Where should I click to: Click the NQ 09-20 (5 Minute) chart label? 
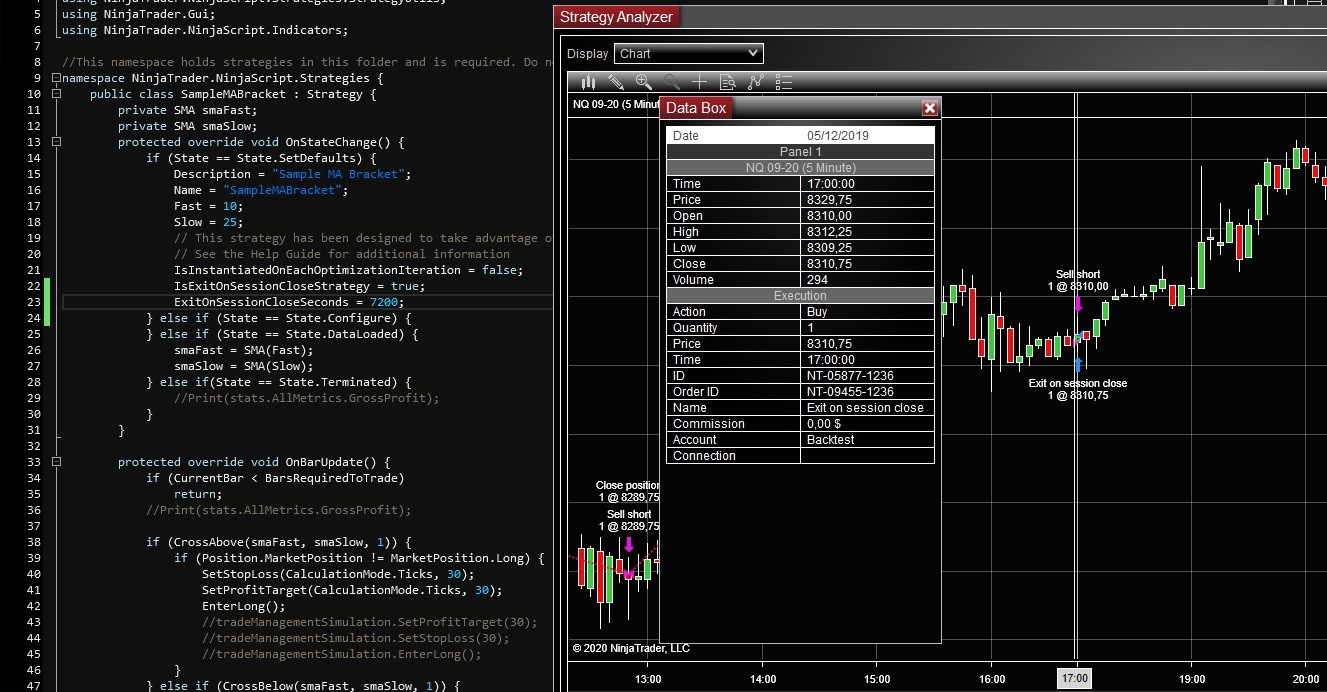[x=615, y=104]
